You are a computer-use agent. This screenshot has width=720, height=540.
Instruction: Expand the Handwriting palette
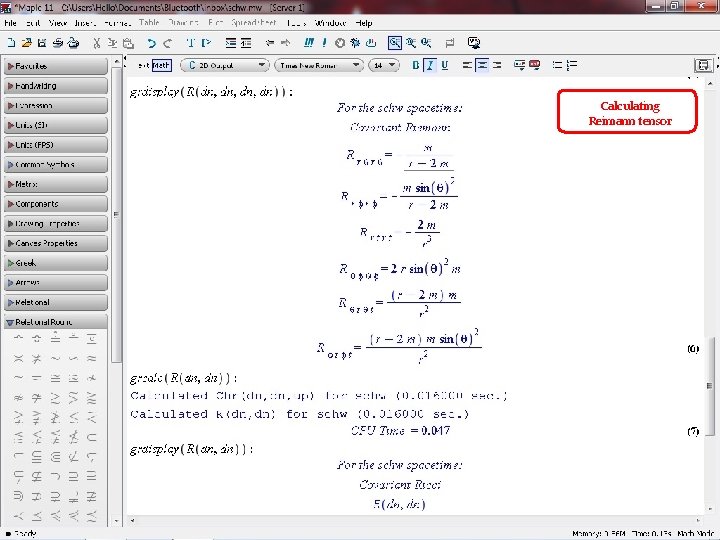[56, 86]
